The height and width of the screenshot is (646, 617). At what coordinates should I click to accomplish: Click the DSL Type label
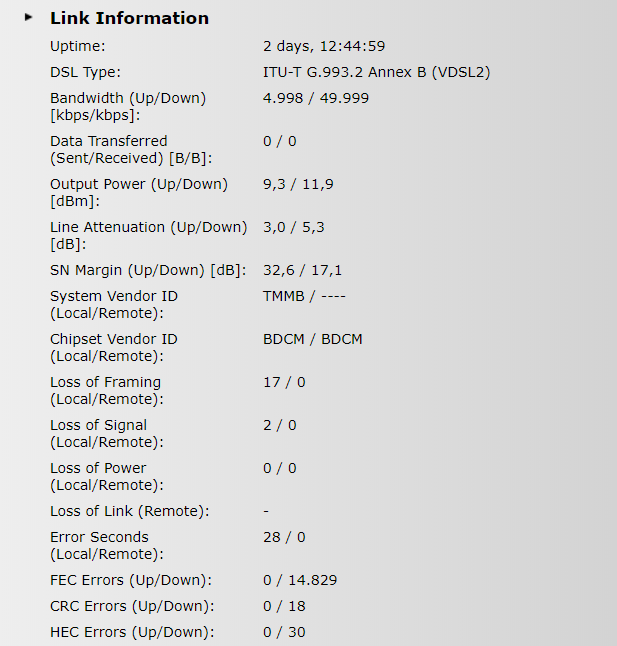[x=85, y=73]
